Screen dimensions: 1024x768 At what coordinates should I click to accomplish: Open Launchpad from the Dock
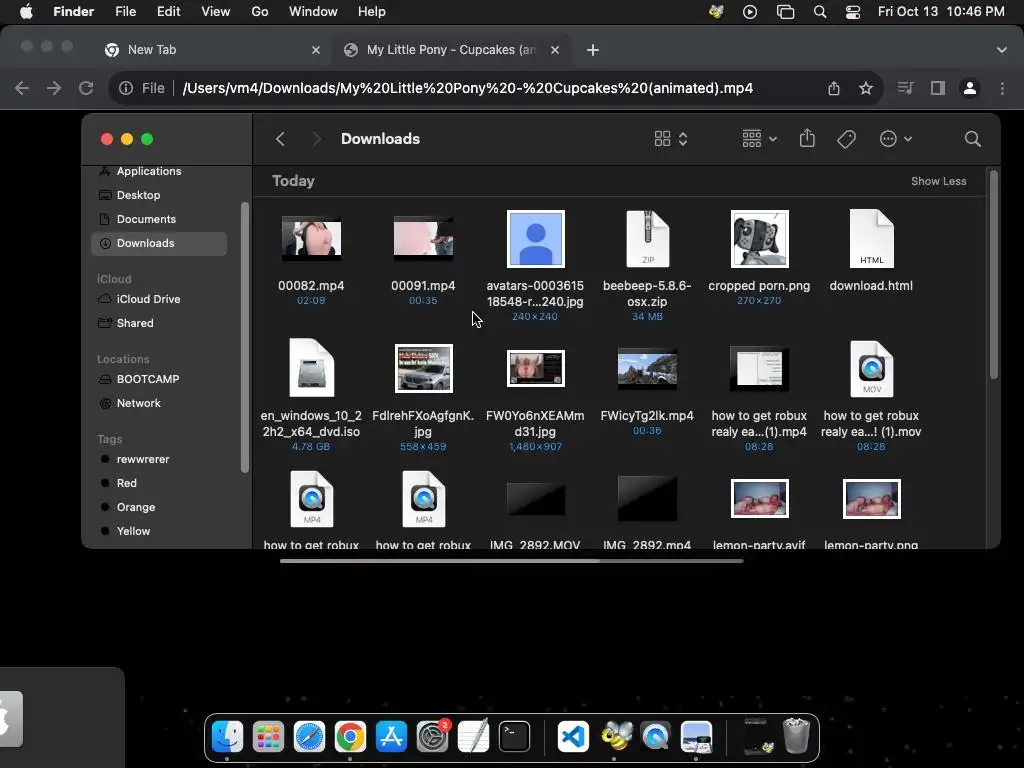pyautogui.click(x=268, y=737)
